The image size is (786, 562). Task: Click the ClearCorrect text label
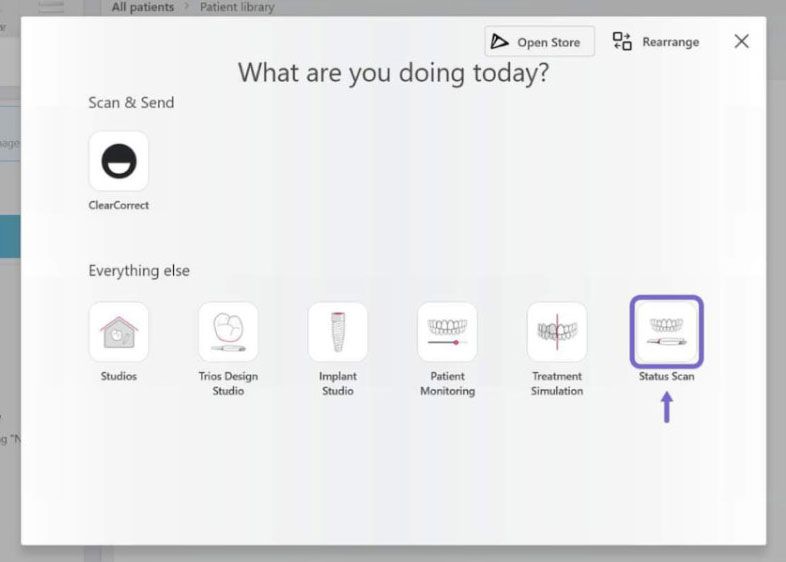(x=119, y=205)
